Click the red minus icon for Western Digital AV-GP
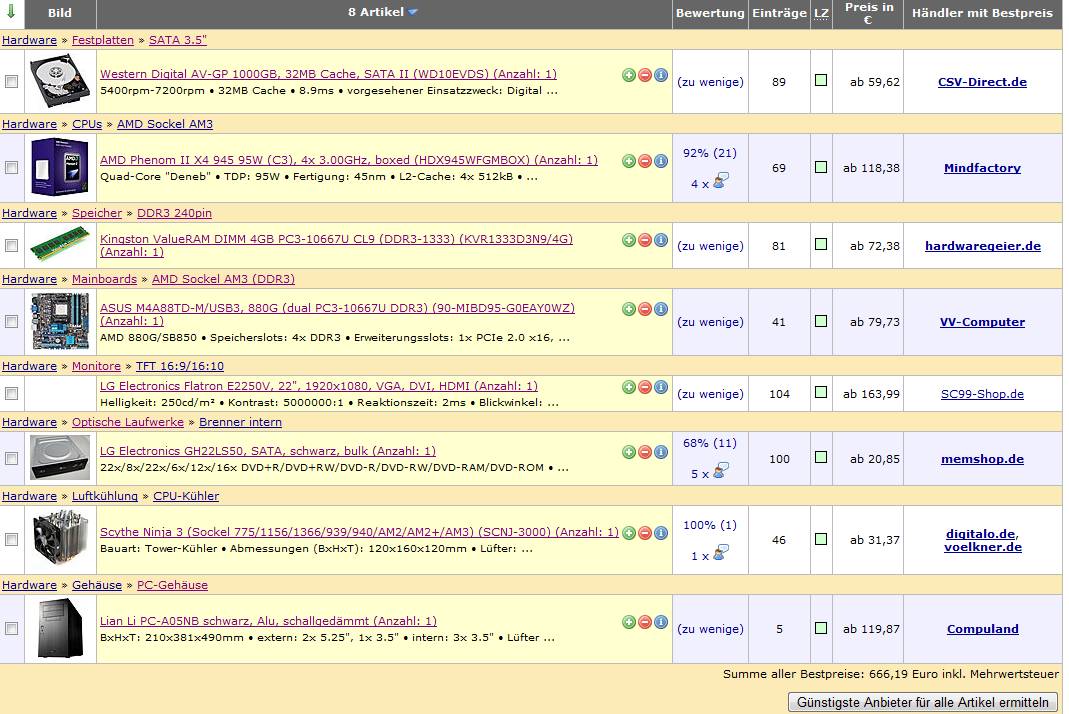1069x714 pixels. pyautogui.click(x=645, y=75)
